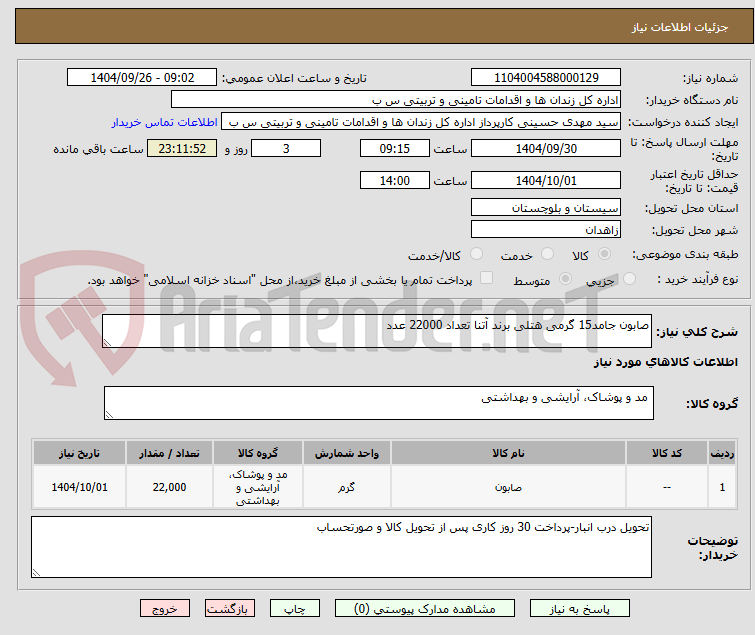Click the گروه کالا text area
The height and width of the screenshot is (635, 755).
[379, 403]
